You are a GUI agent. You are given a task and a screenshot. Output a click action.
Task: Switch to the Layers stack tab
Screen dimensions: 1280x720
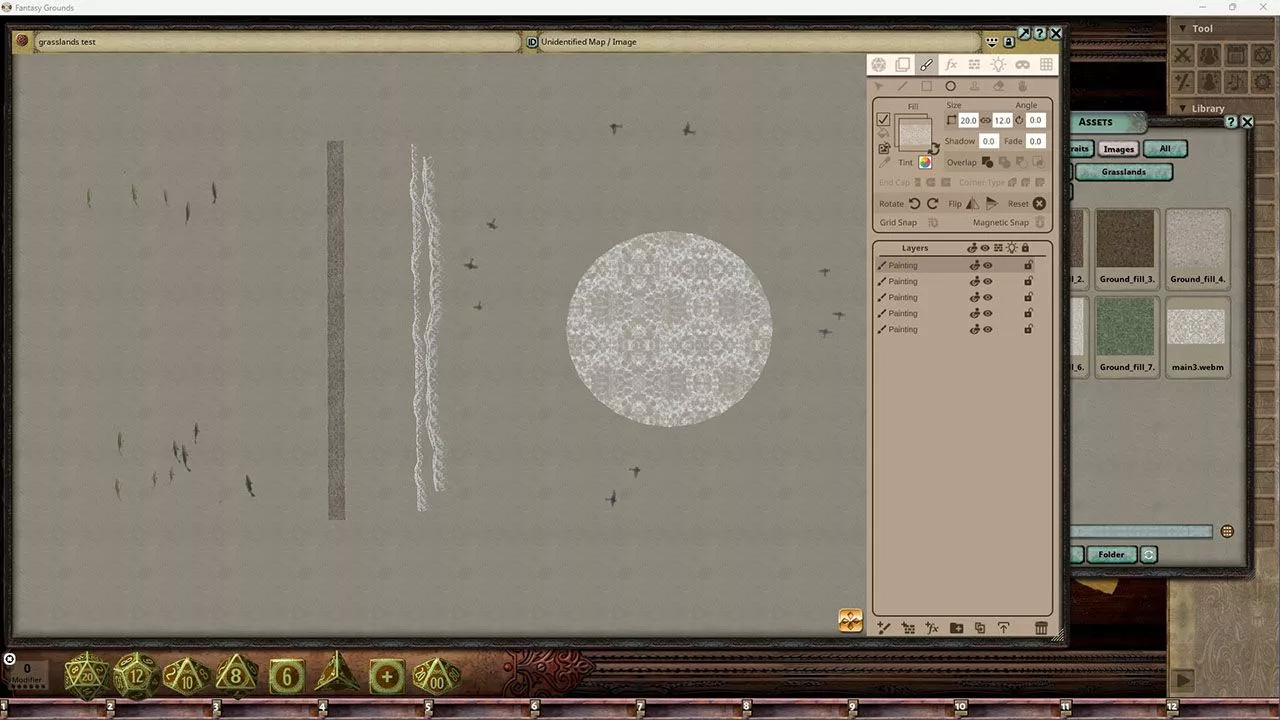pyautogui.click(x=903, y=65)
